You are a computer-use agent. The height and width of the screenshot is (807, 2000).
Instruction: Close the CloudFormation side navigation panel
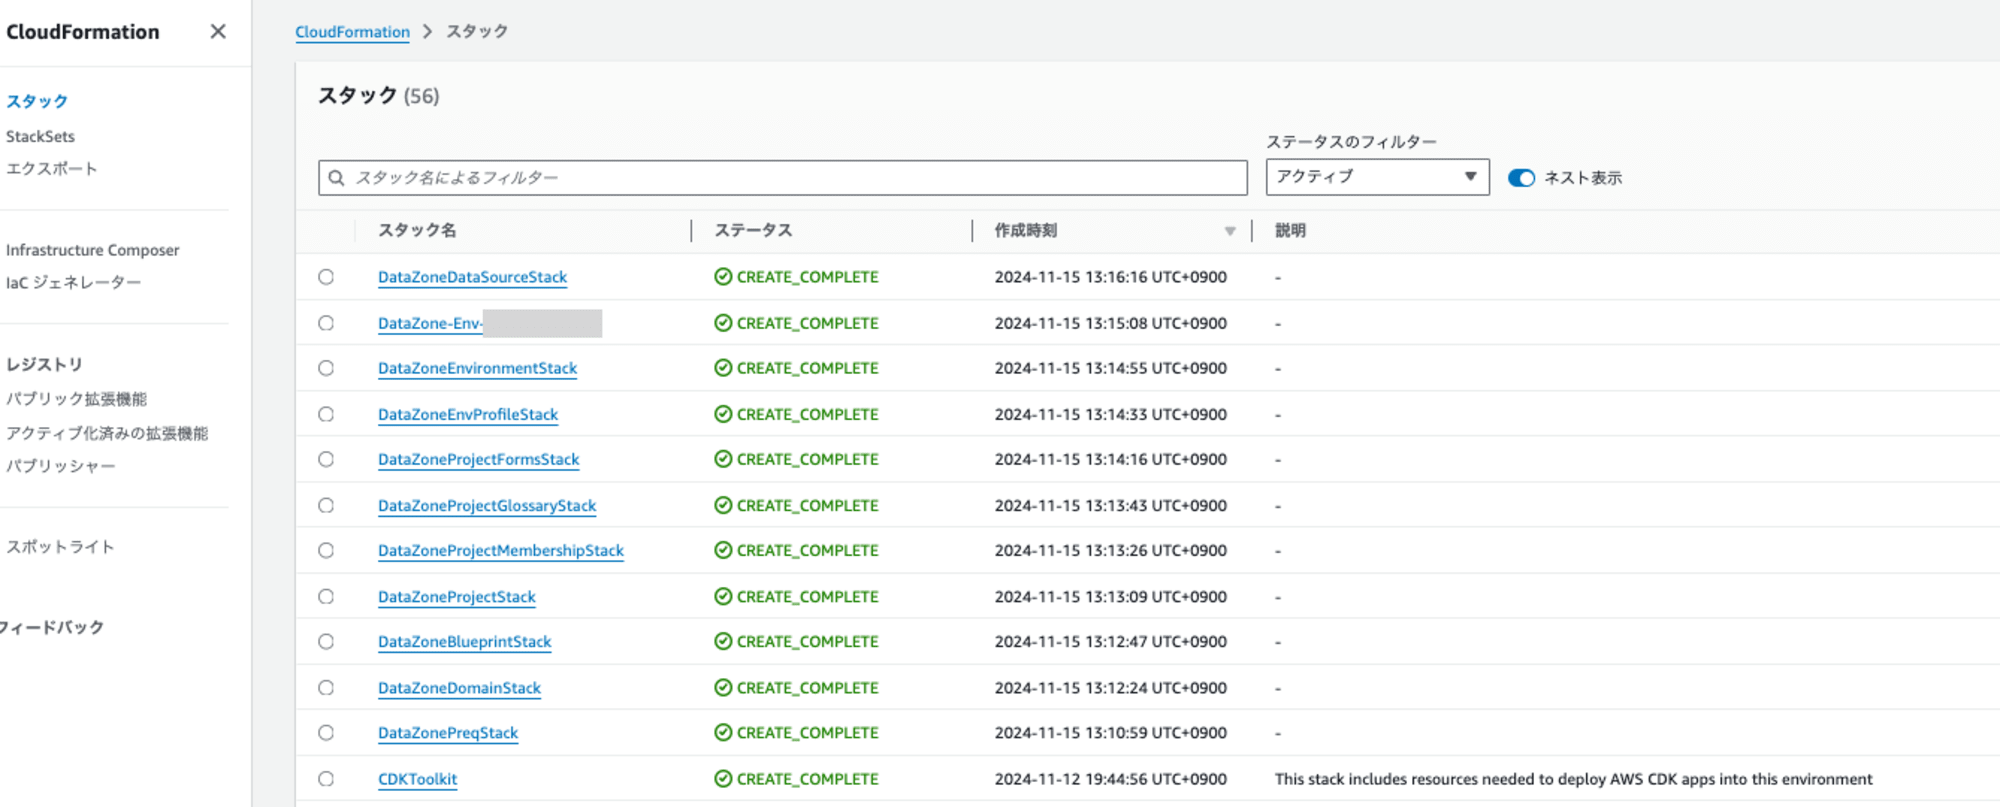[x=218, y=32]
